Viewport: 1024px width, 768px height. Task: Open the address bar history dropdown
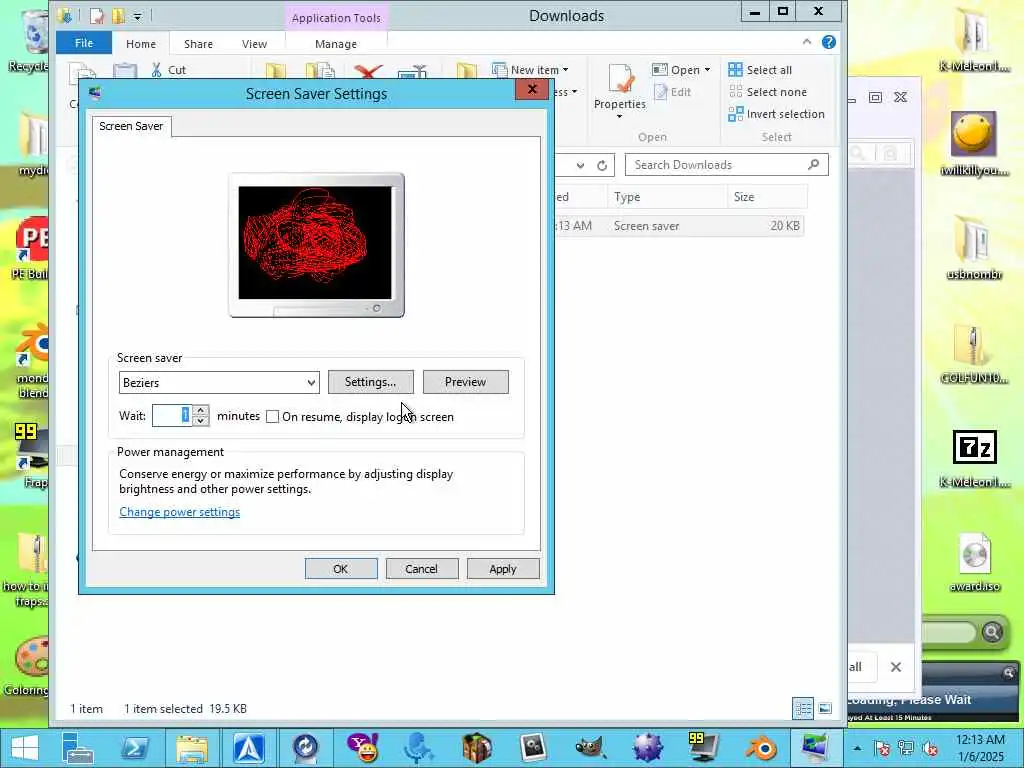point(580,165)
